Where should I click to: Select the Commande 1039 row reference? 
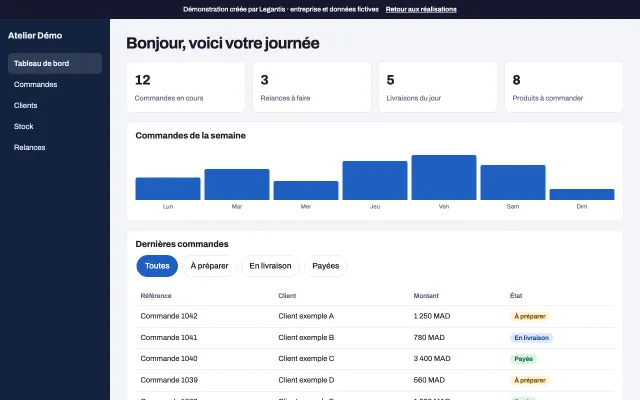(x=169, y=380)
